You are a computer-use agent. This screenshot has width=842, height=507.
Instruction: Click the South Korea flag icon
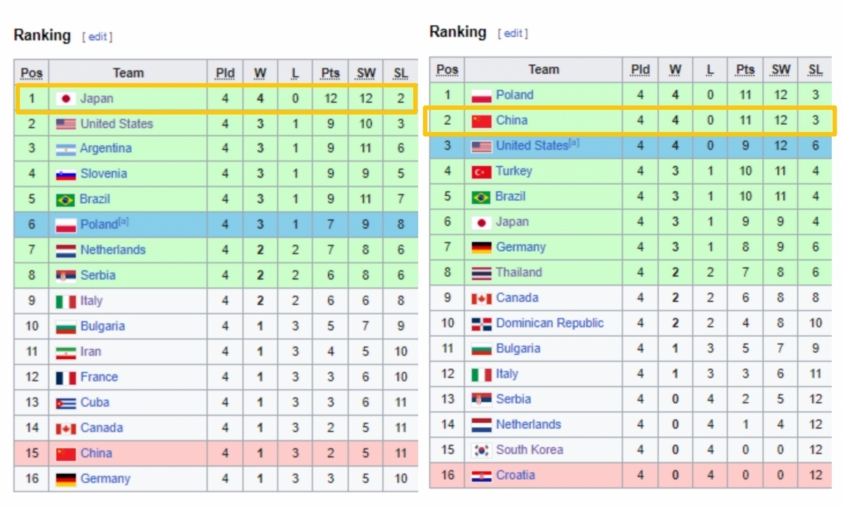(x=481, y=451)
